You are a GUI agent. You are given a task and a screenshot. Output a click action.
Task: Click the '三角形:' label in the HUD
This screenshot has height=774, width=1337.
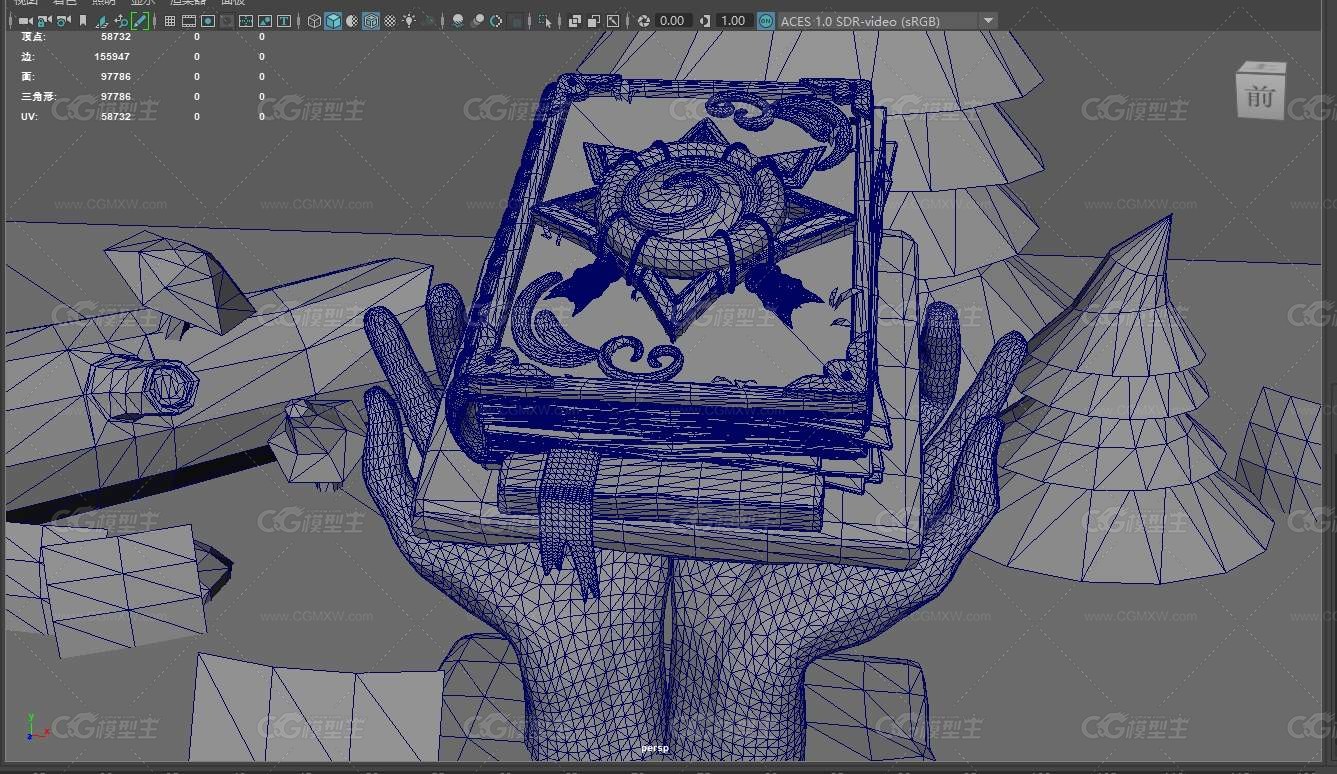click(x=38, y=97)
